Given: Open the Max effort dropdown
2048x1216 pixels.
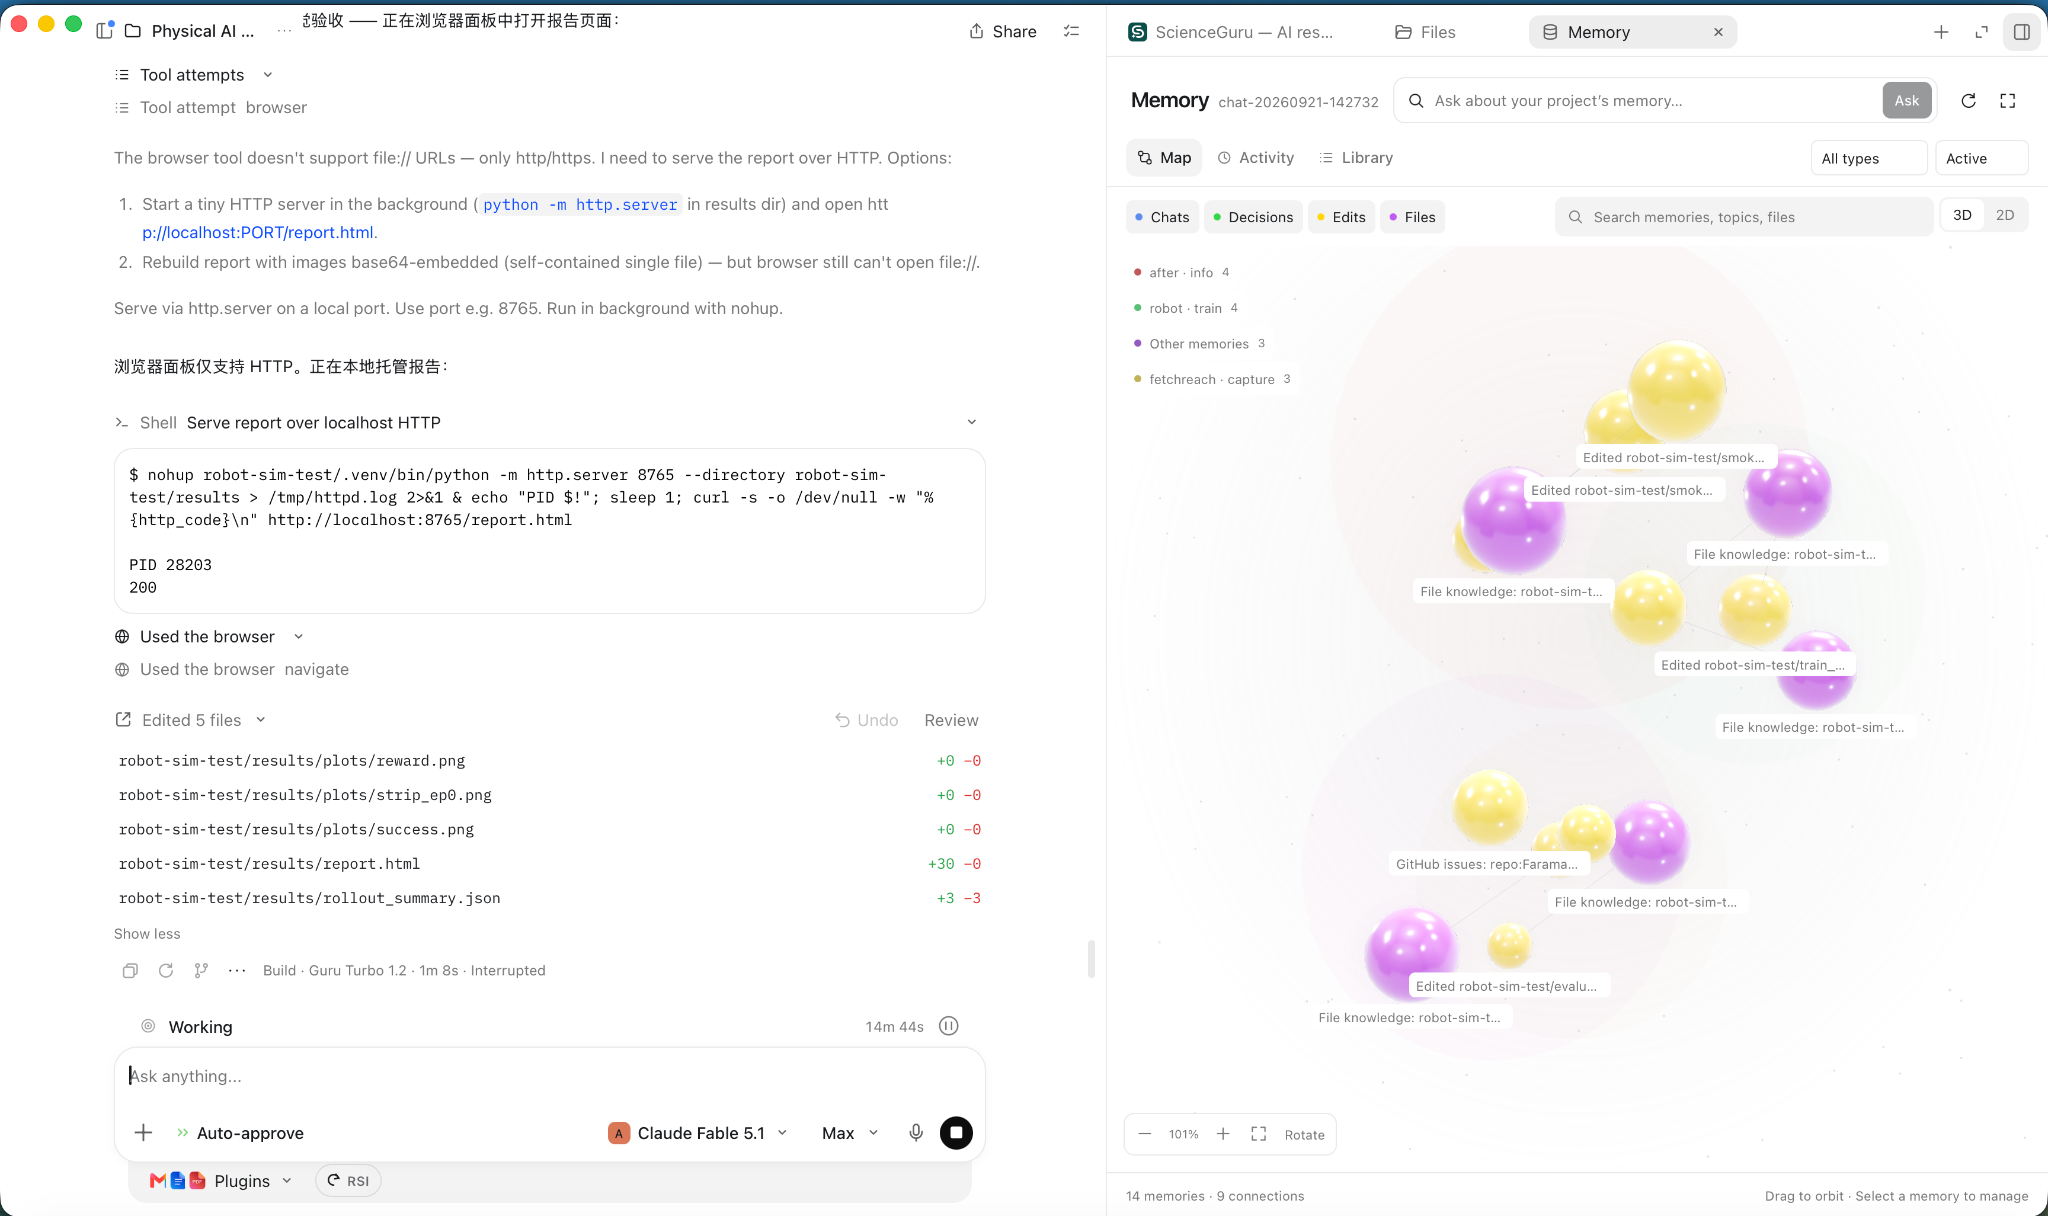Looking at the screenshot, I should [850, 1133].
